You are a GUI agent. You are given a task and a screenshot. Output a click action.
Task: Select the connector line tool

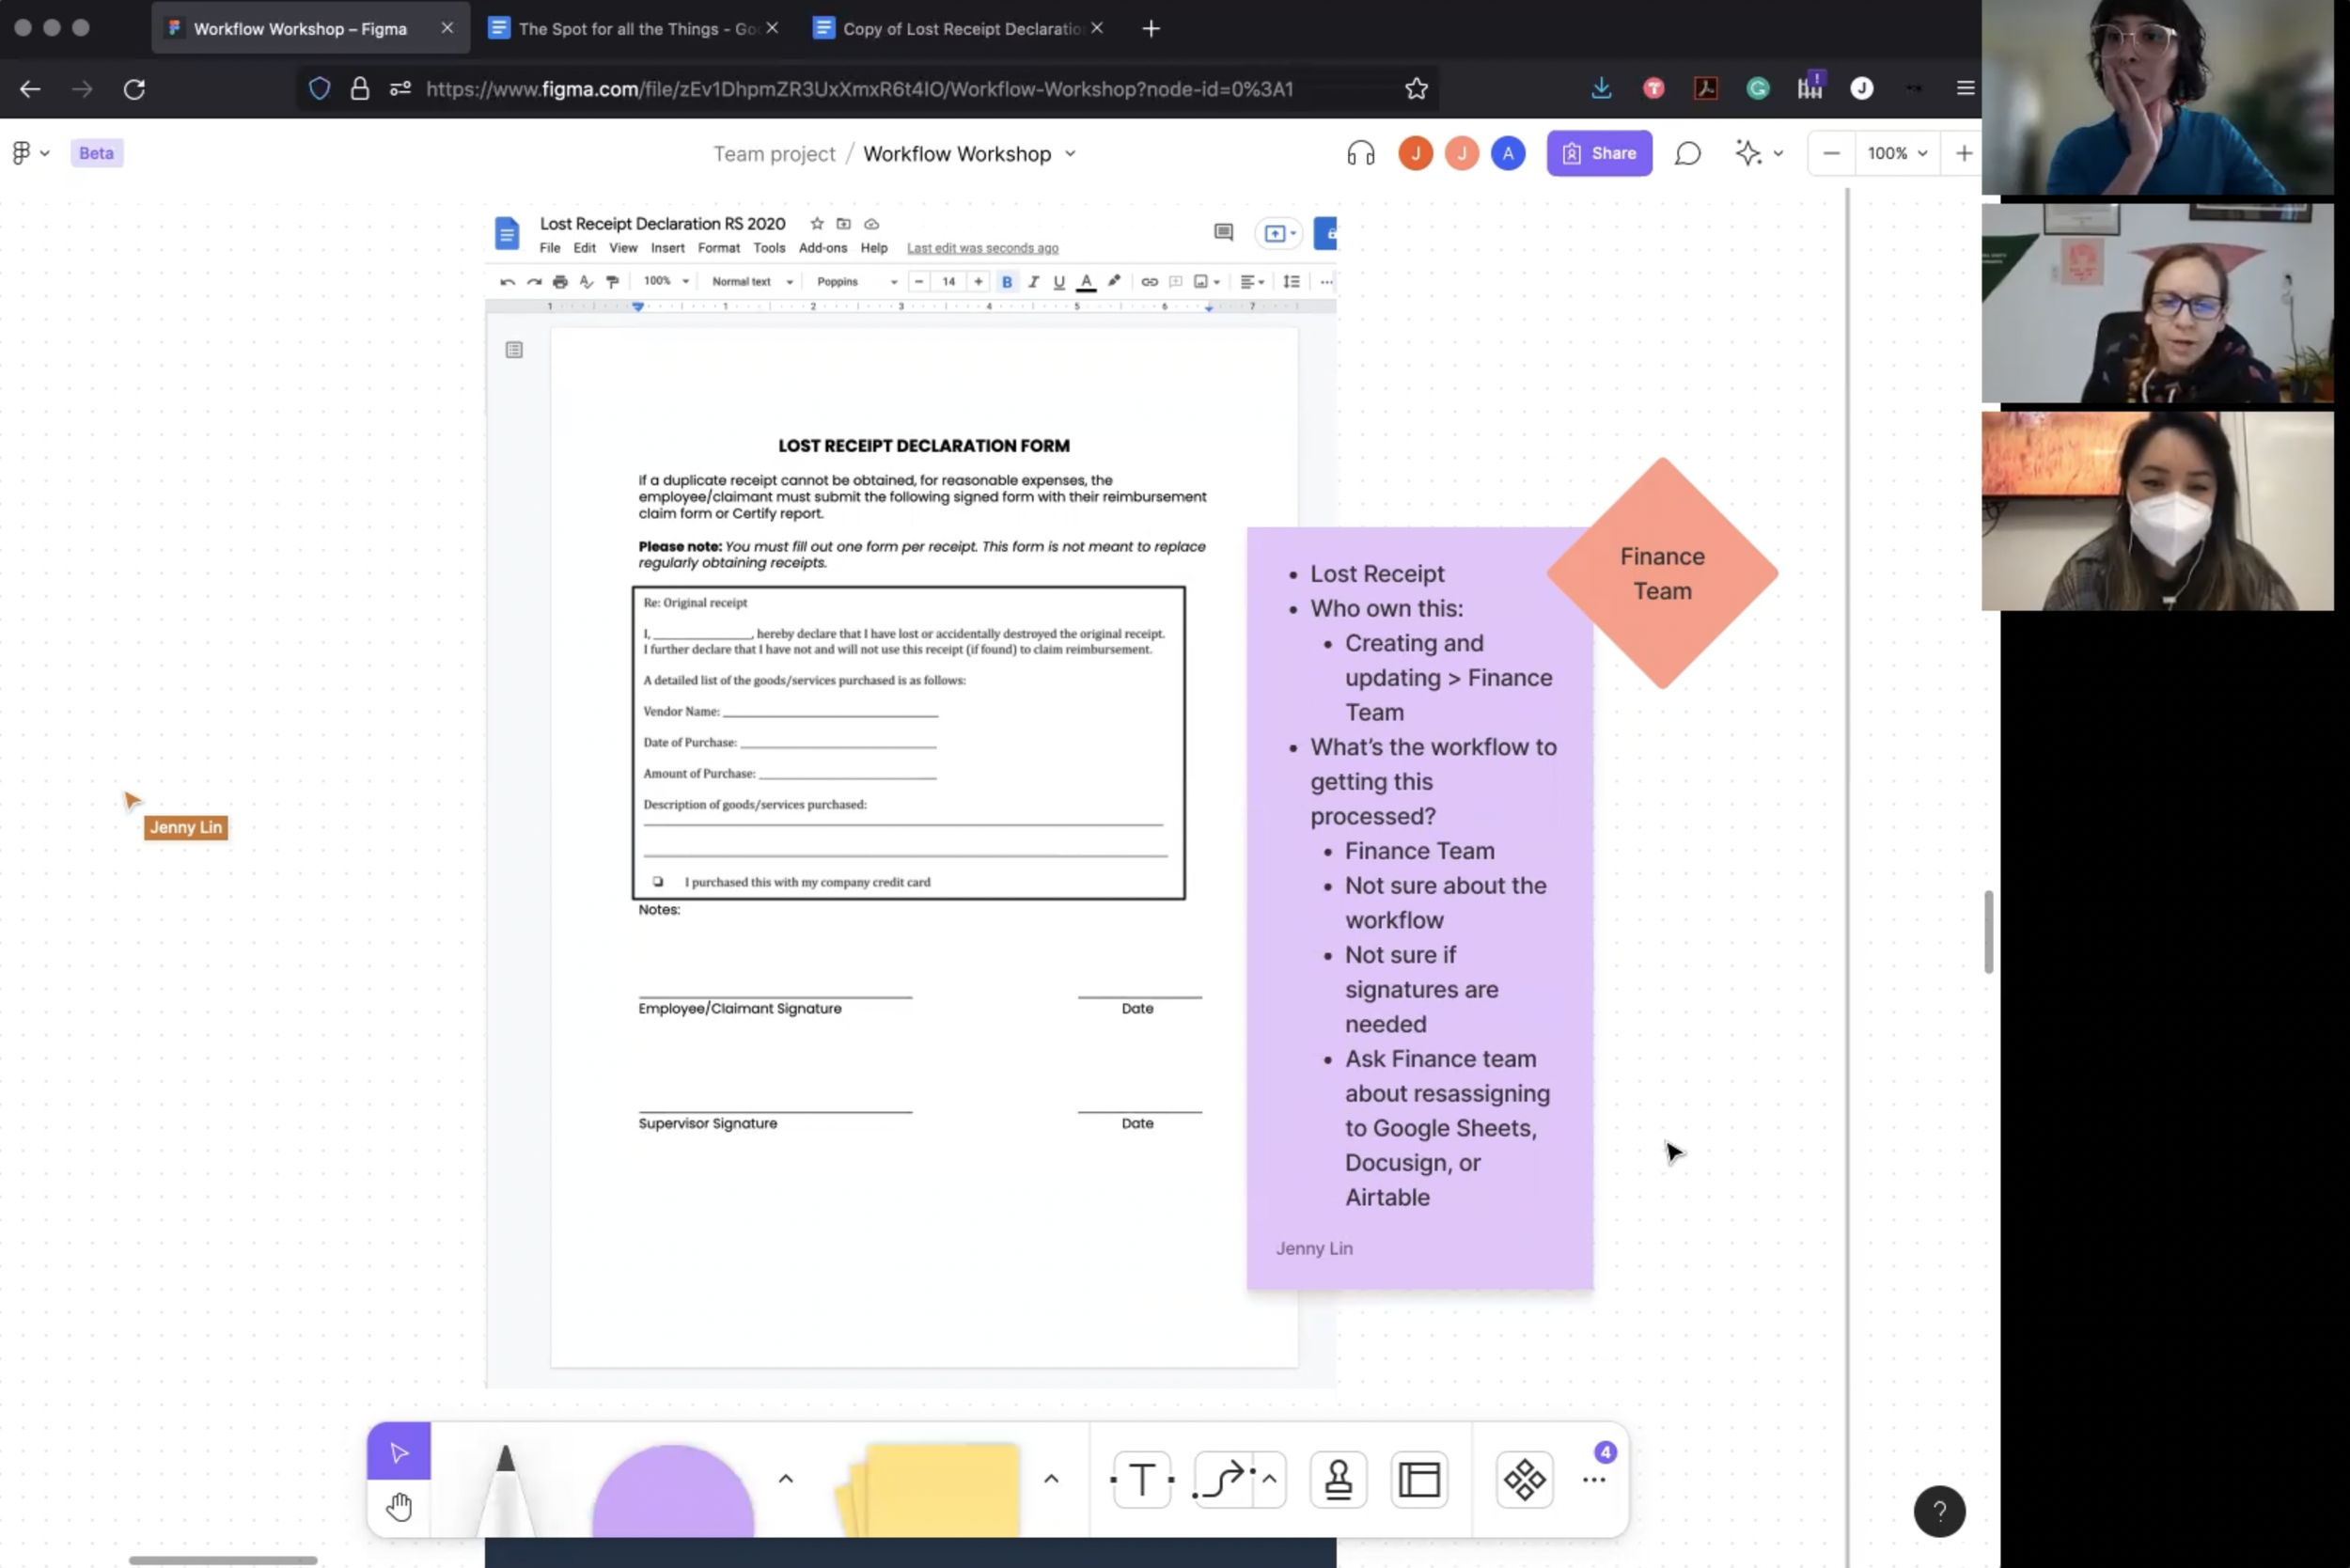[x=1223, y=1479]
